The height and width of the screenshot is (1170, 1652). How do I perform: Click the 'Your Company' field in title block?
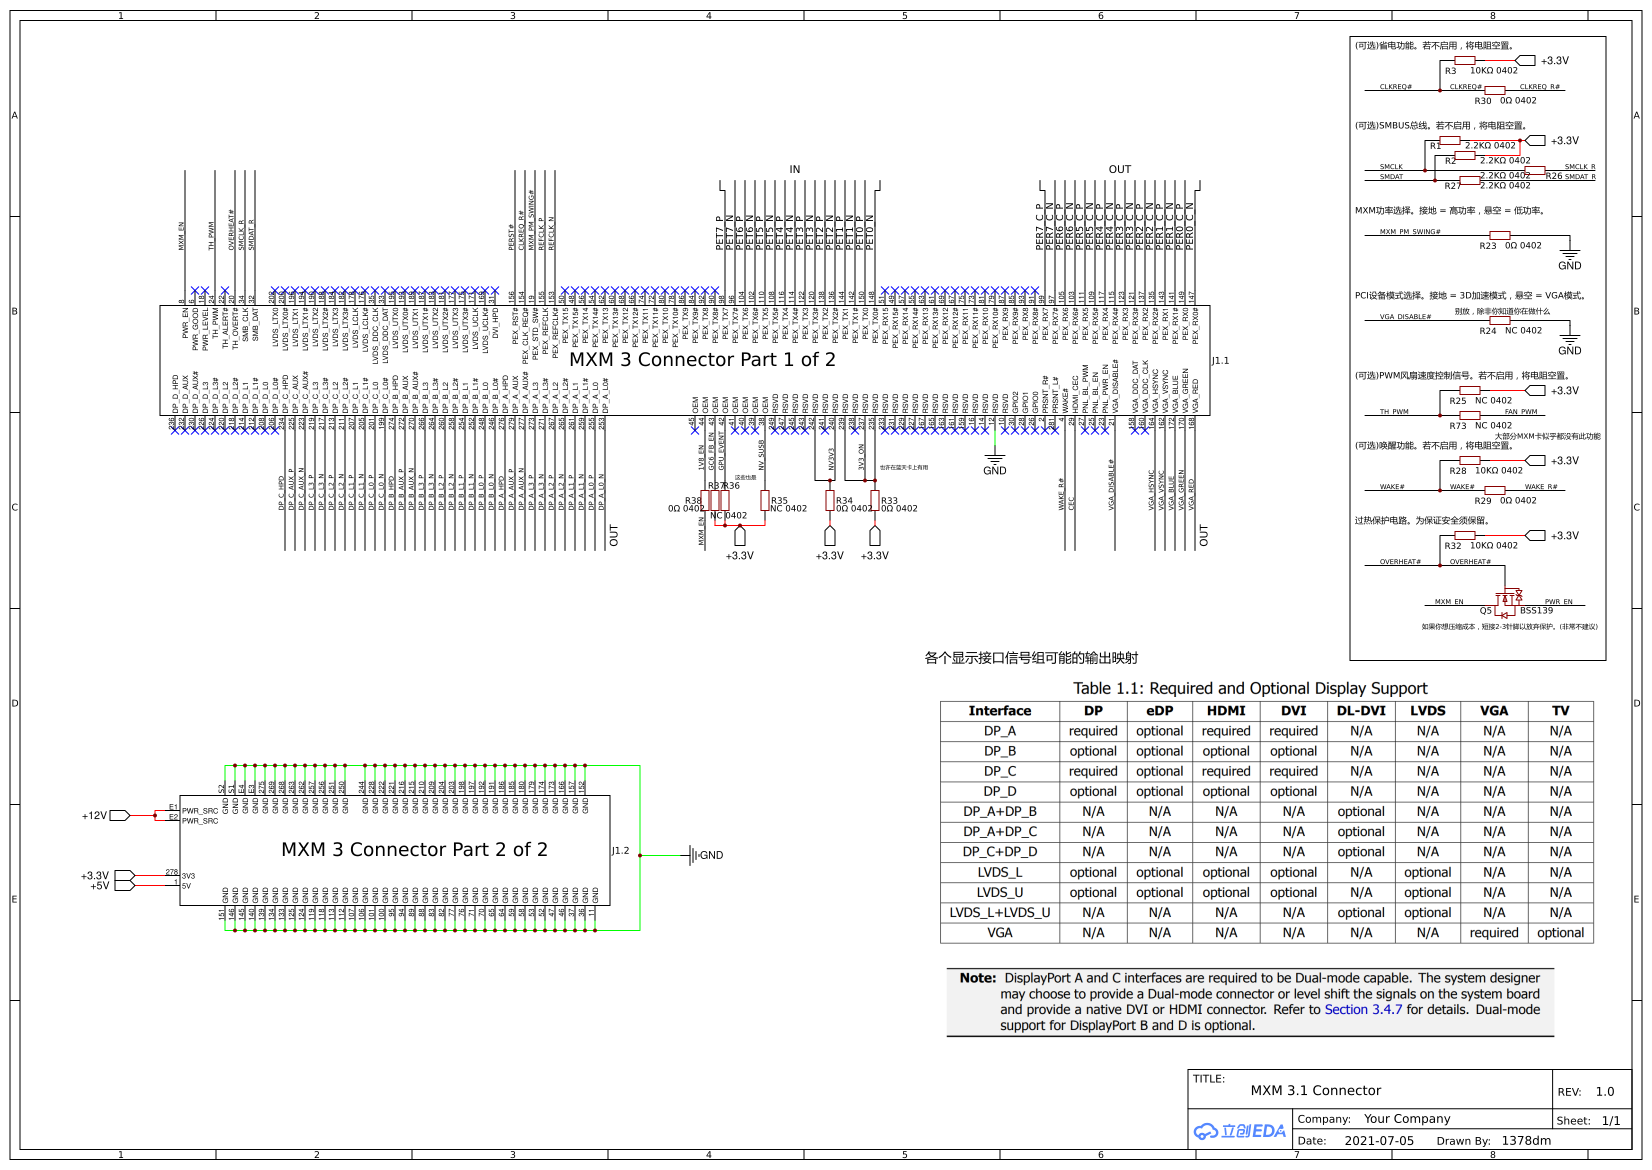[x=1406, y=1119]
